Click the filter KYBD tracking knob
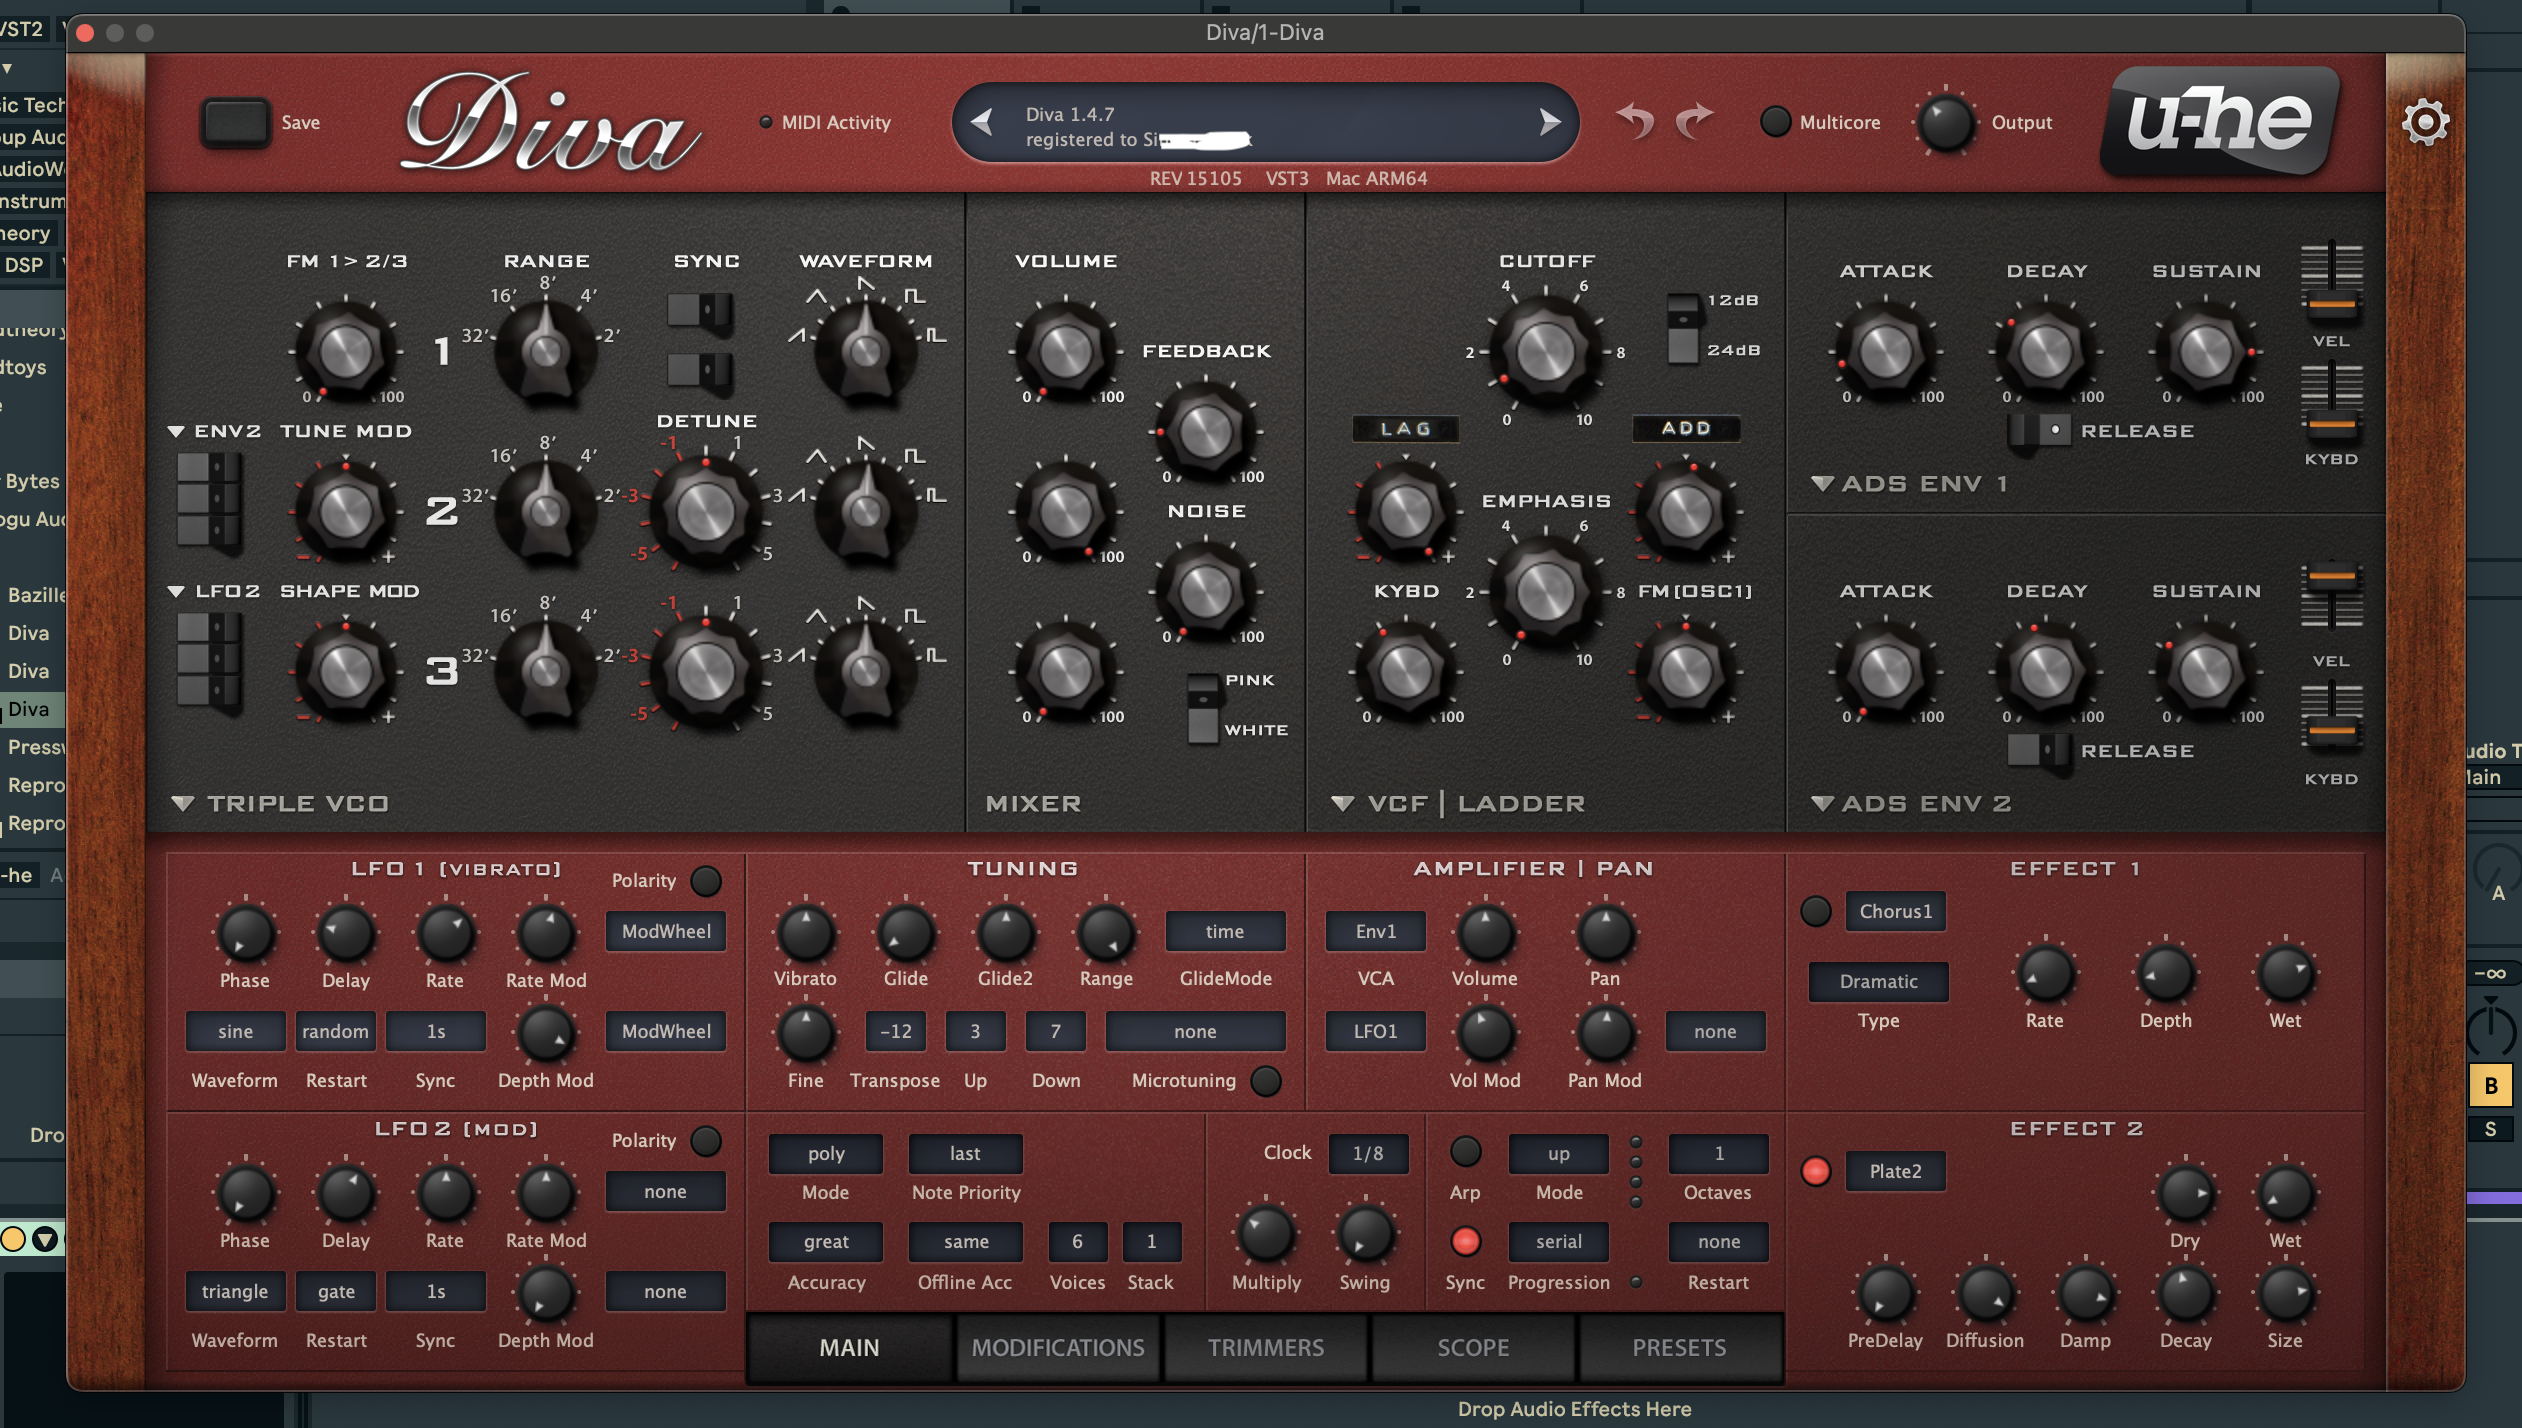The width and height of the screenshot is (2522, 1428). [x=1405, y=671]
